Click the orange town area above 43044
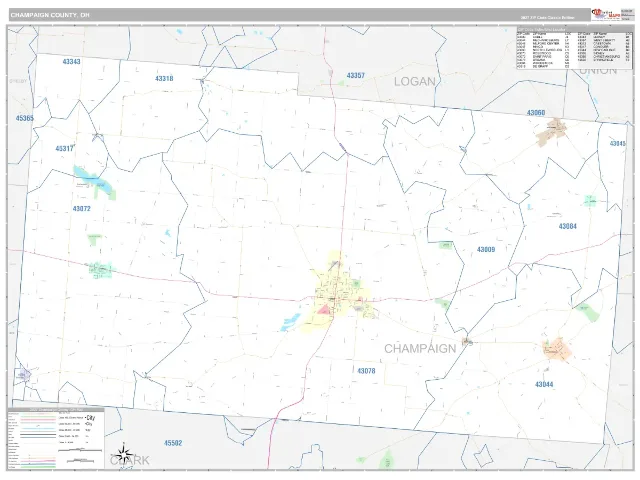Image resolution: width=640 pixels, height=480 pixels. (x=556, y=350)
